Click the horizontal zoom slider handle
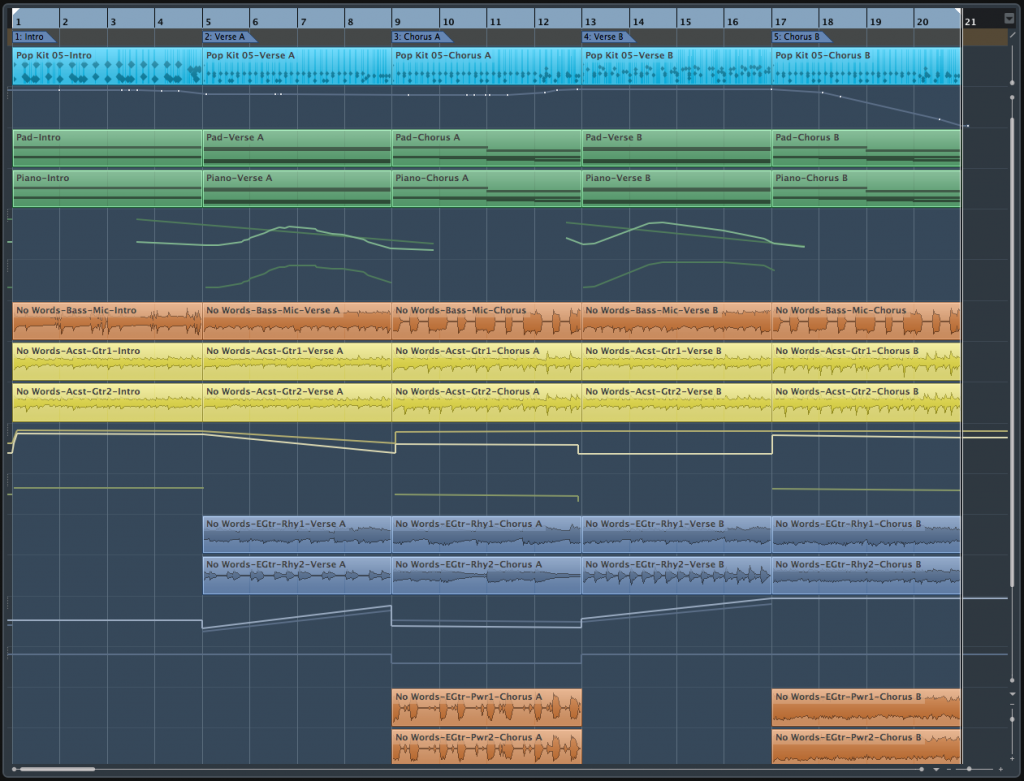1024x781 pixels. [x=969, y=769]
